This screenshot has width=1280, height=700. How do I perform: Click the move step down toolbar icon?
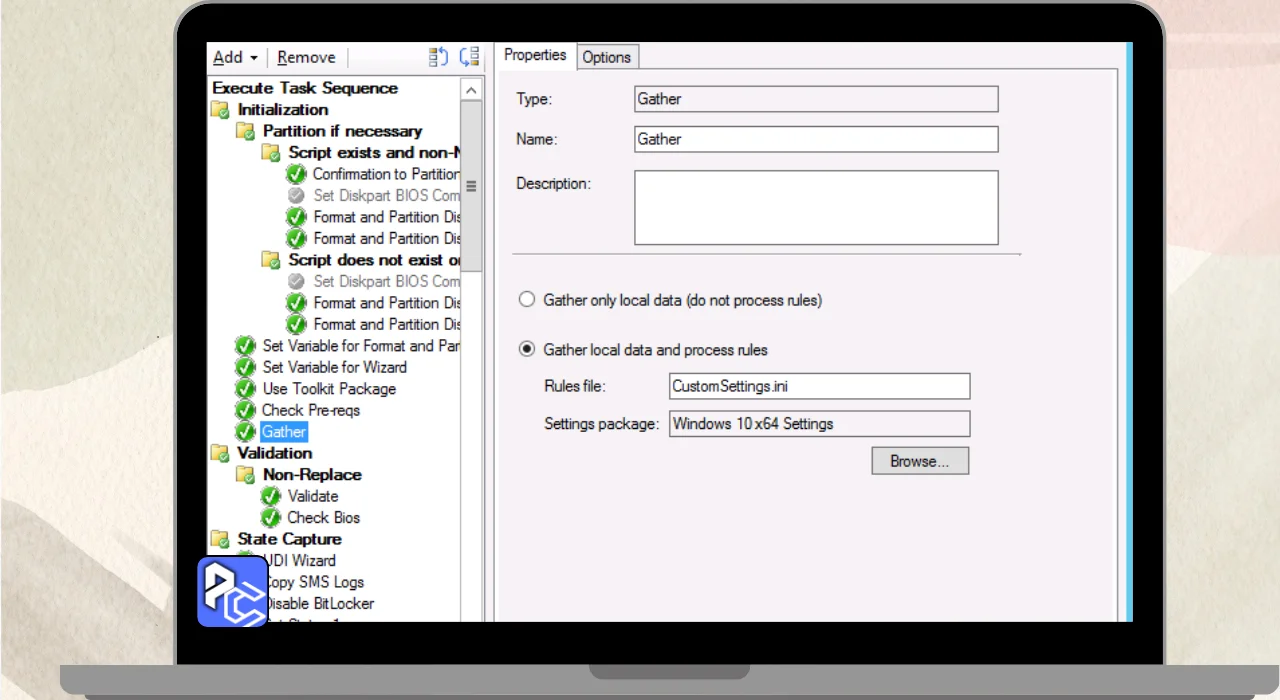pyautogui.click(x=469, y=57)
